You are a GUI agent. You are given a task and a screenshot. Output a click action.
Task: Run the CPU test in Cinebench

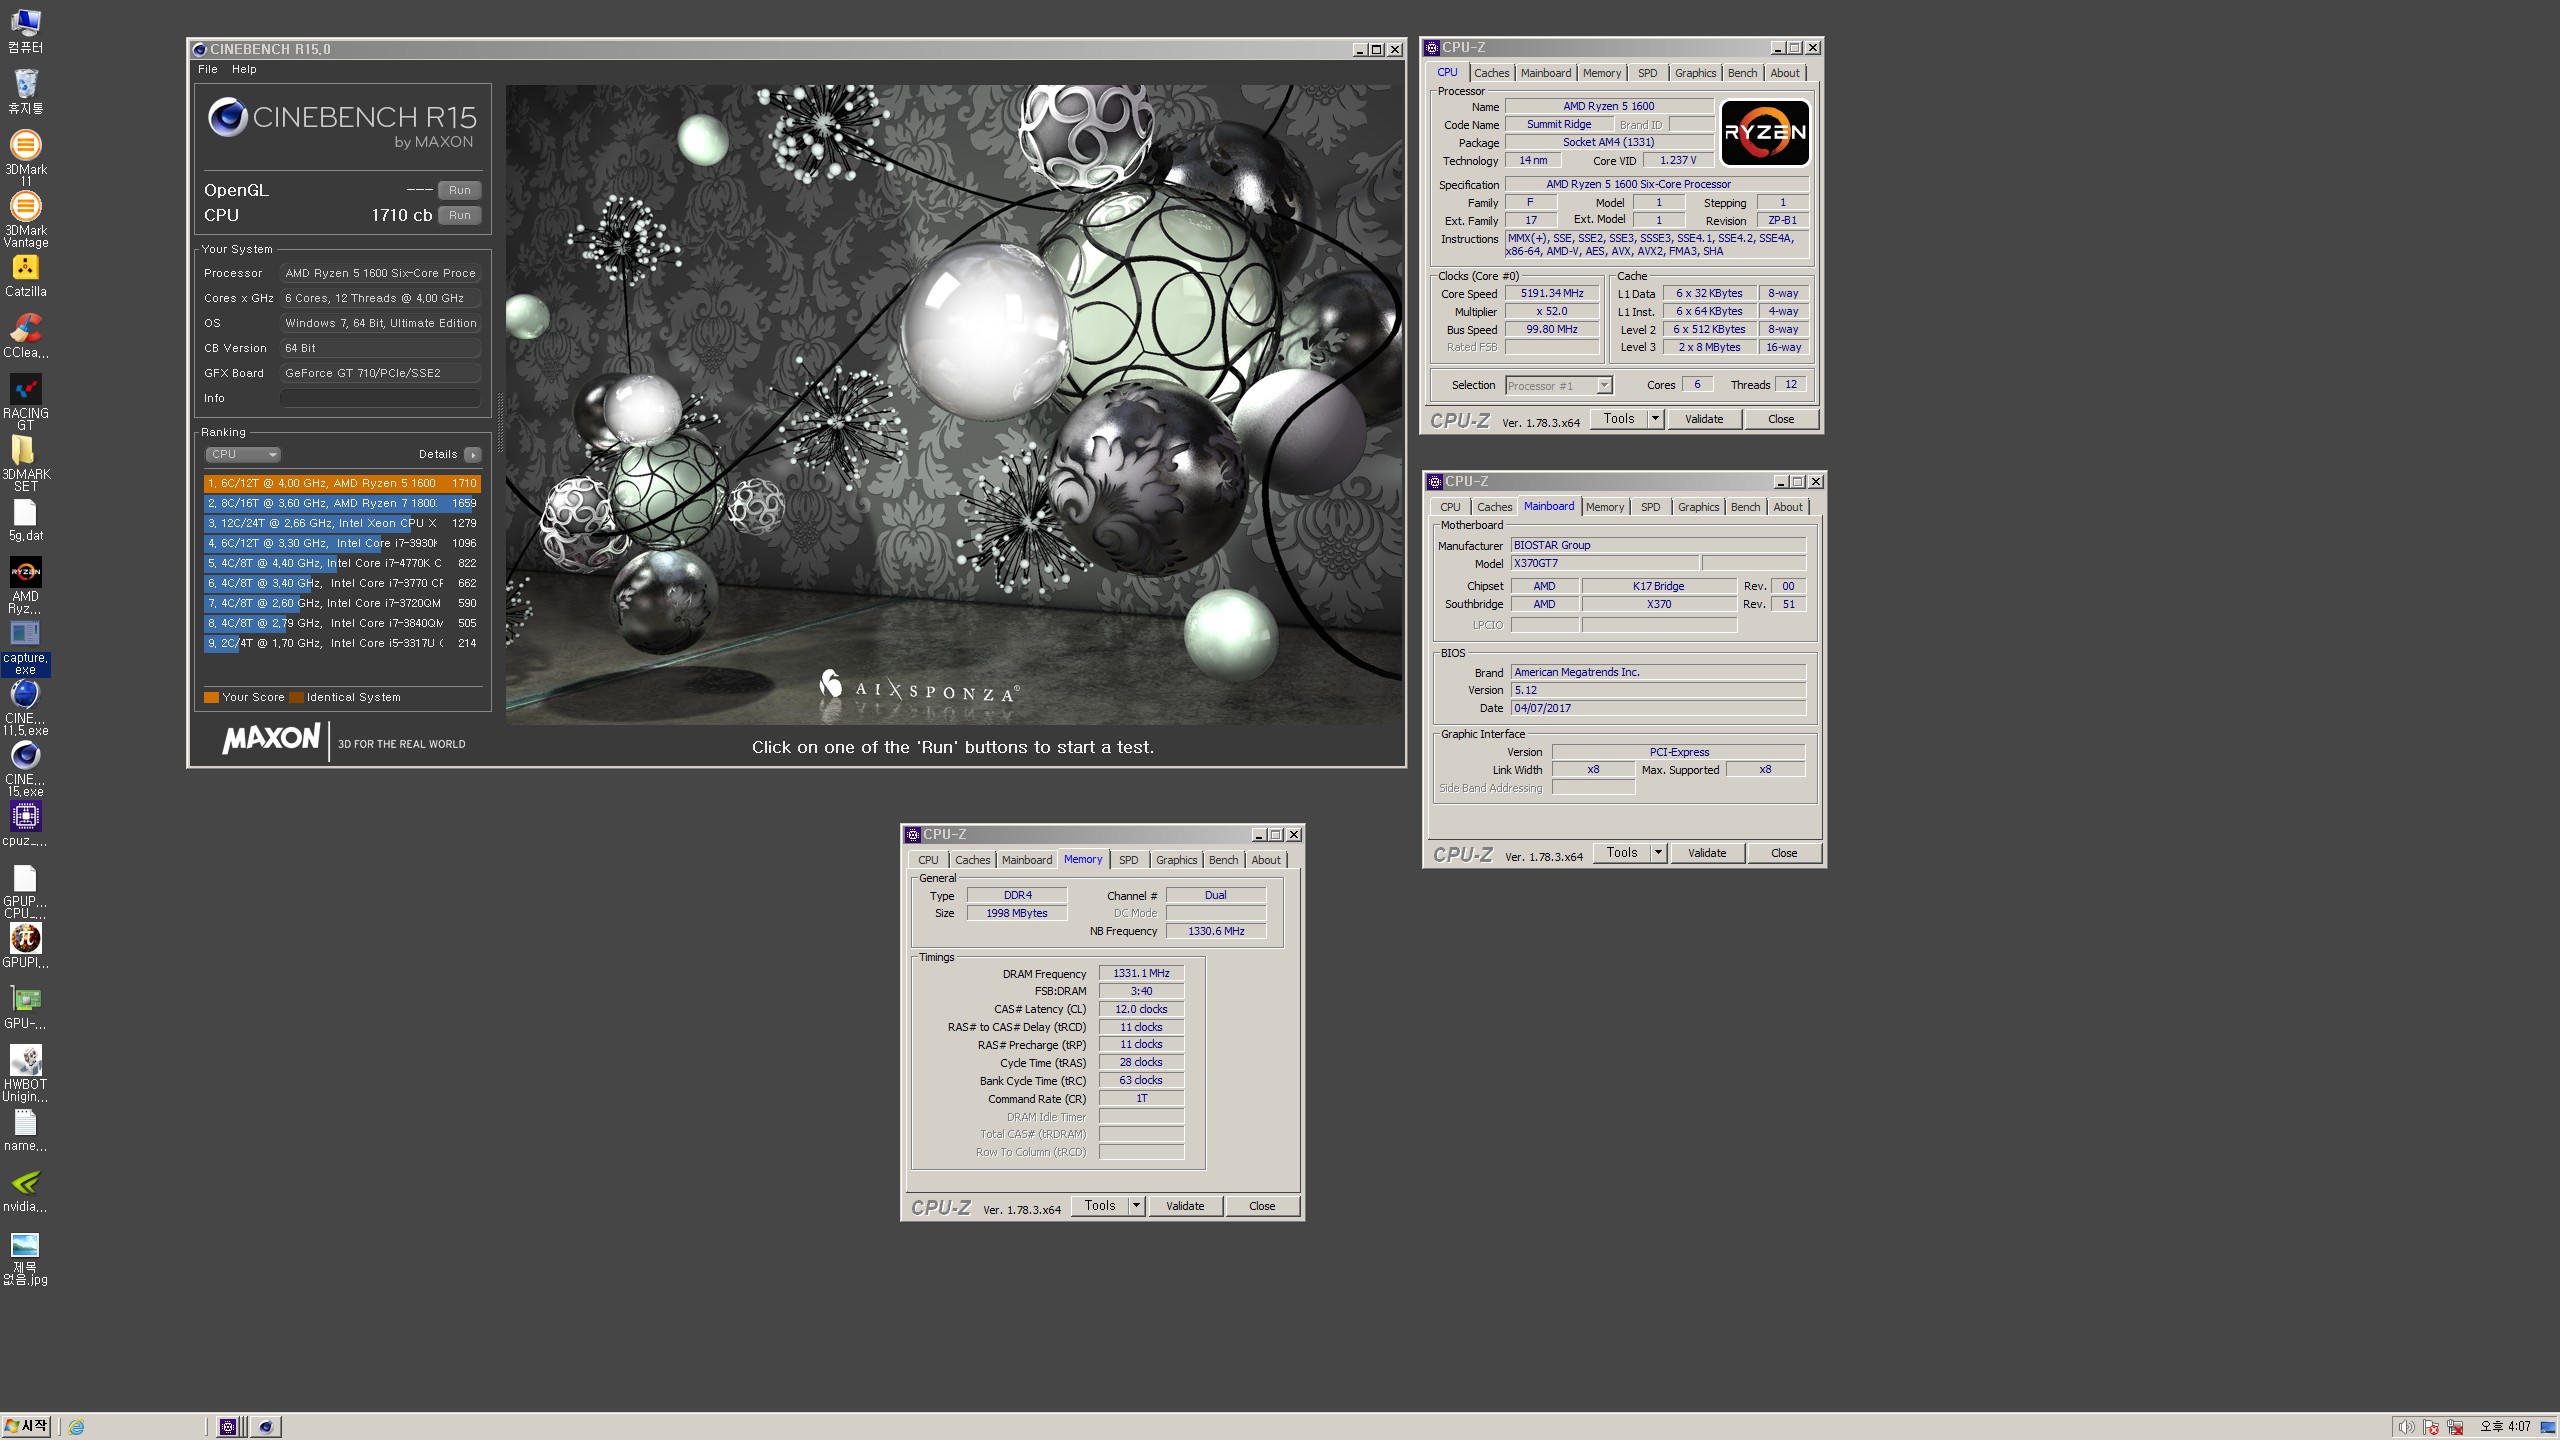(459, 215)
